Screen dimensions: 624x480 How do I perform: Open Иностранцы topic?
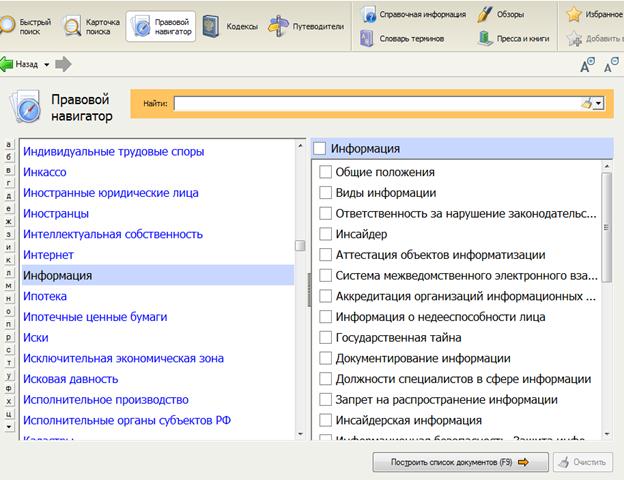click(x=56, y=214)
